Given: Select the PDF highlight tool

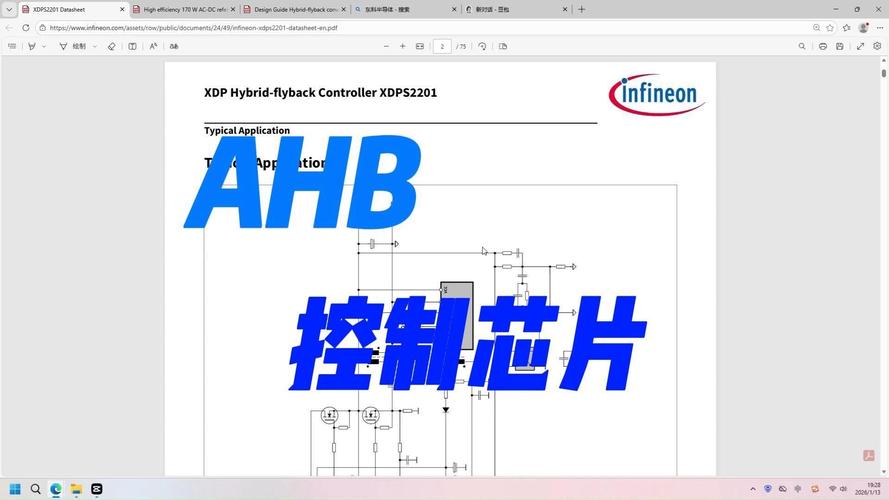Looking at the screenshot, I should (x=32, y=46).
